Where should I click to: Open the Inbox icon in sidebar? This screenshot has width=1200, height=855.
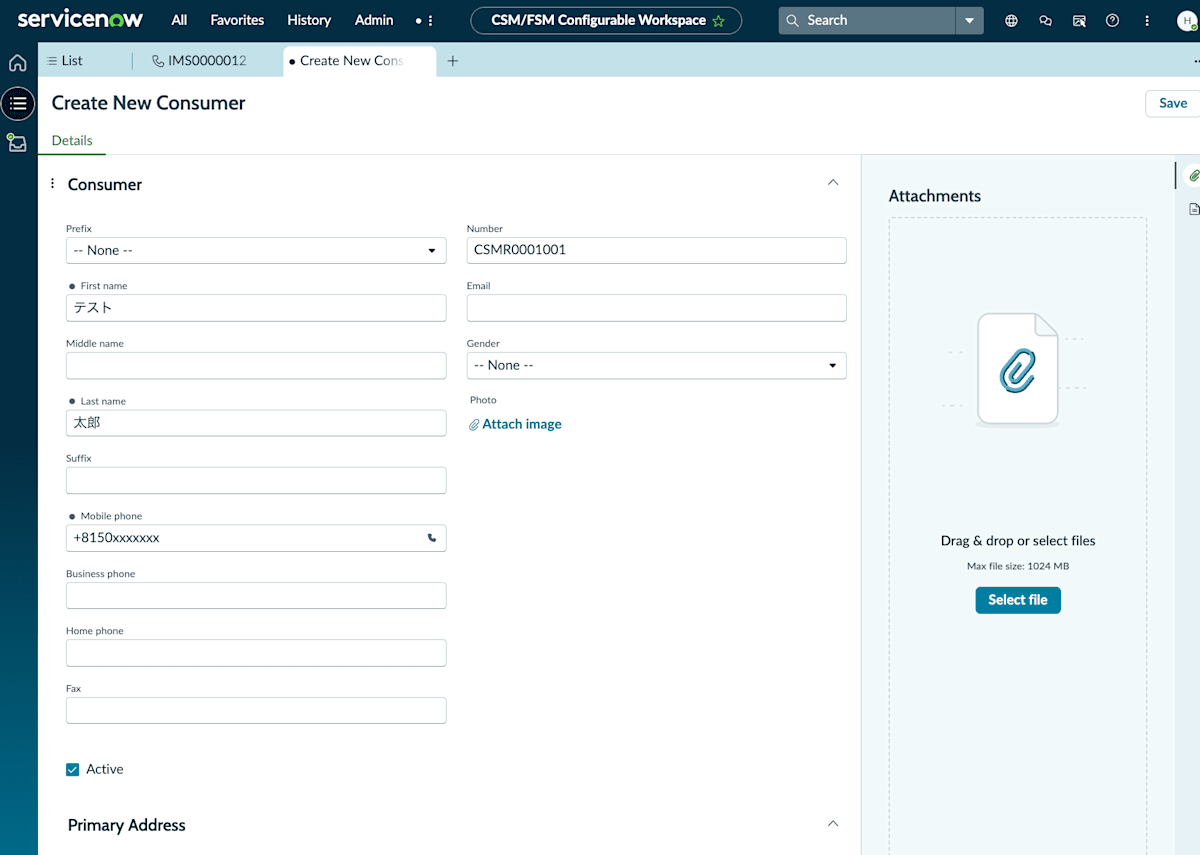[x=17, y=142]
